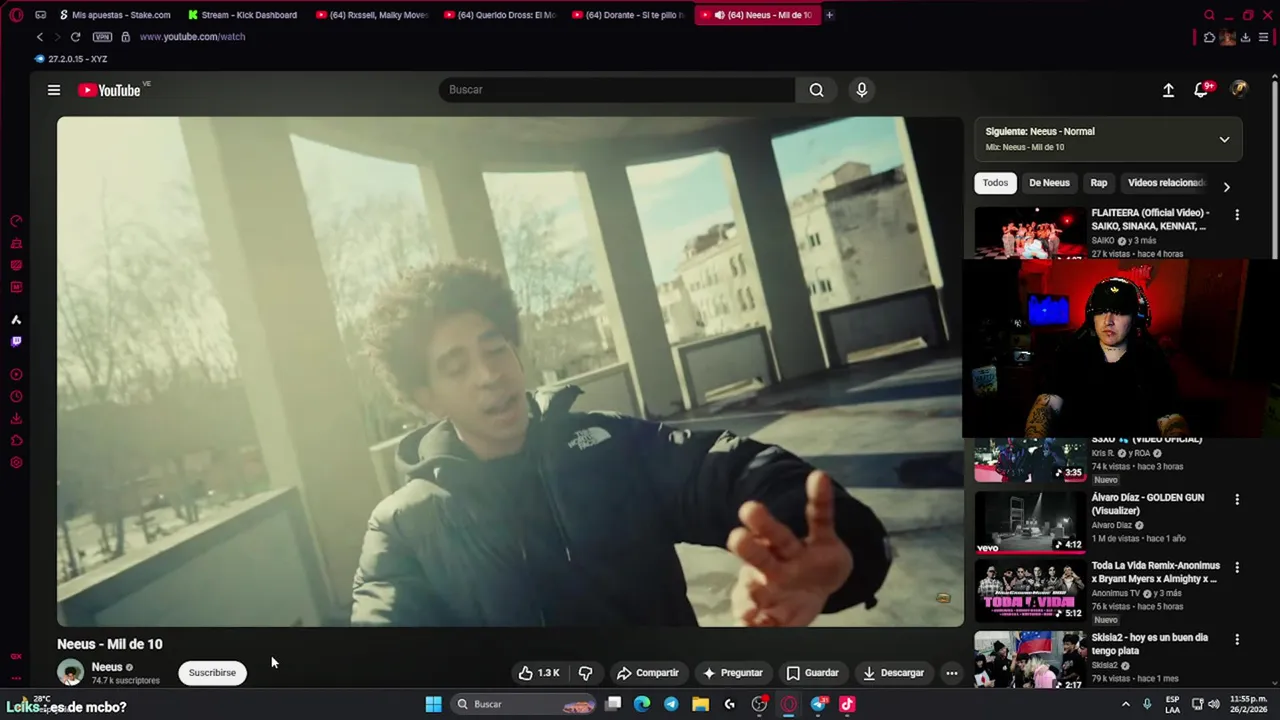Image resolution: width=1280 pixels, height=720 pixels.
Task: Toggle the VPN badge in address bar
Action: point(102,37)
